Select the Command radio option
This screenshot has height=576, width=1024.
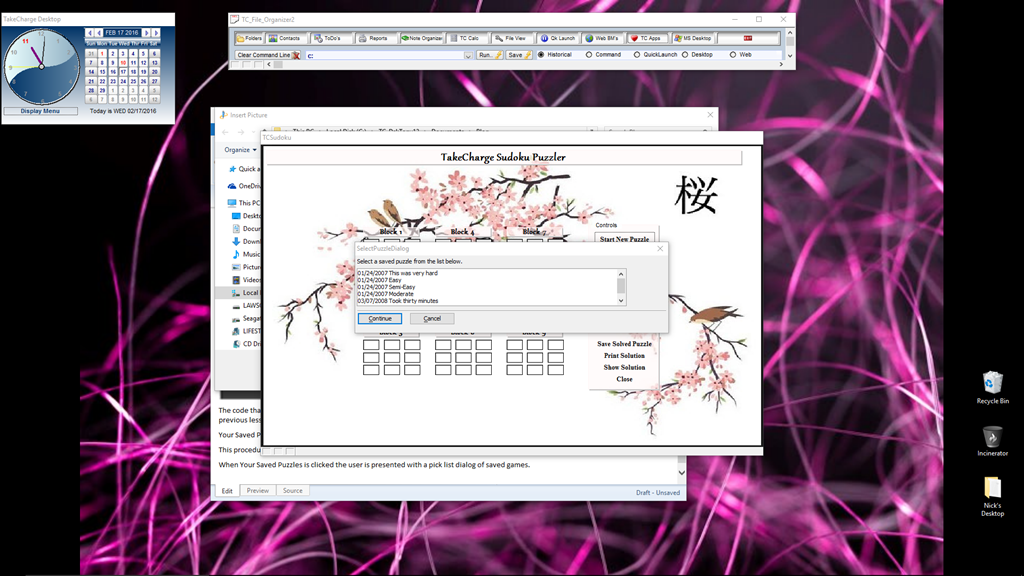point(589,55)
